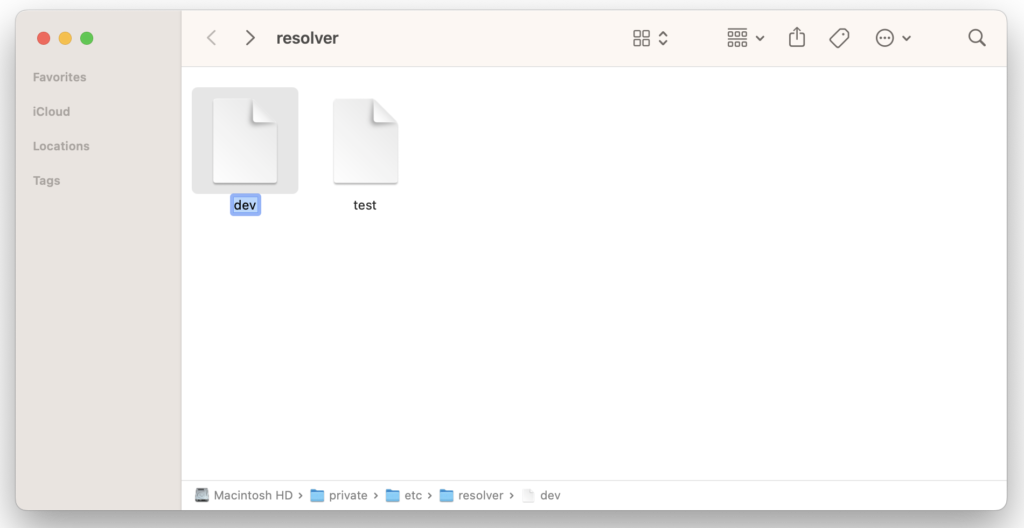Click the etc folder icon in the path bar
Viewport: 1024px width, 528px height.
point(392,495)
